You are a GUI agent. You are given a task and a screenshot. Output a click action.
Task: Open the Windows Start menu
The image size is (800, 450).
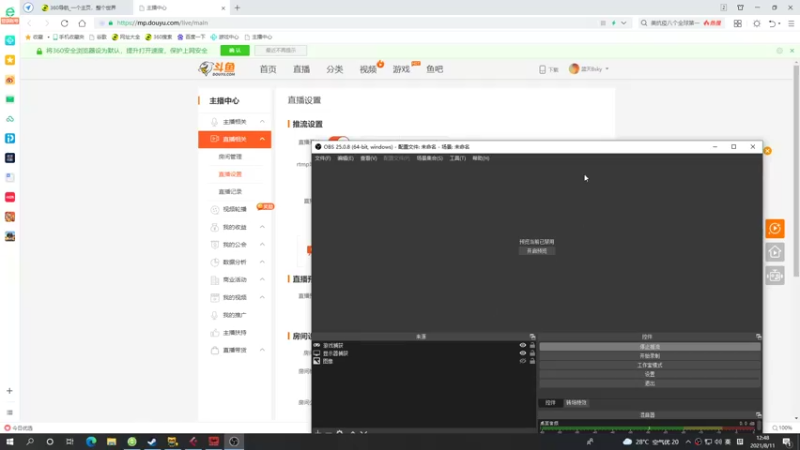[x=10, y=441]
